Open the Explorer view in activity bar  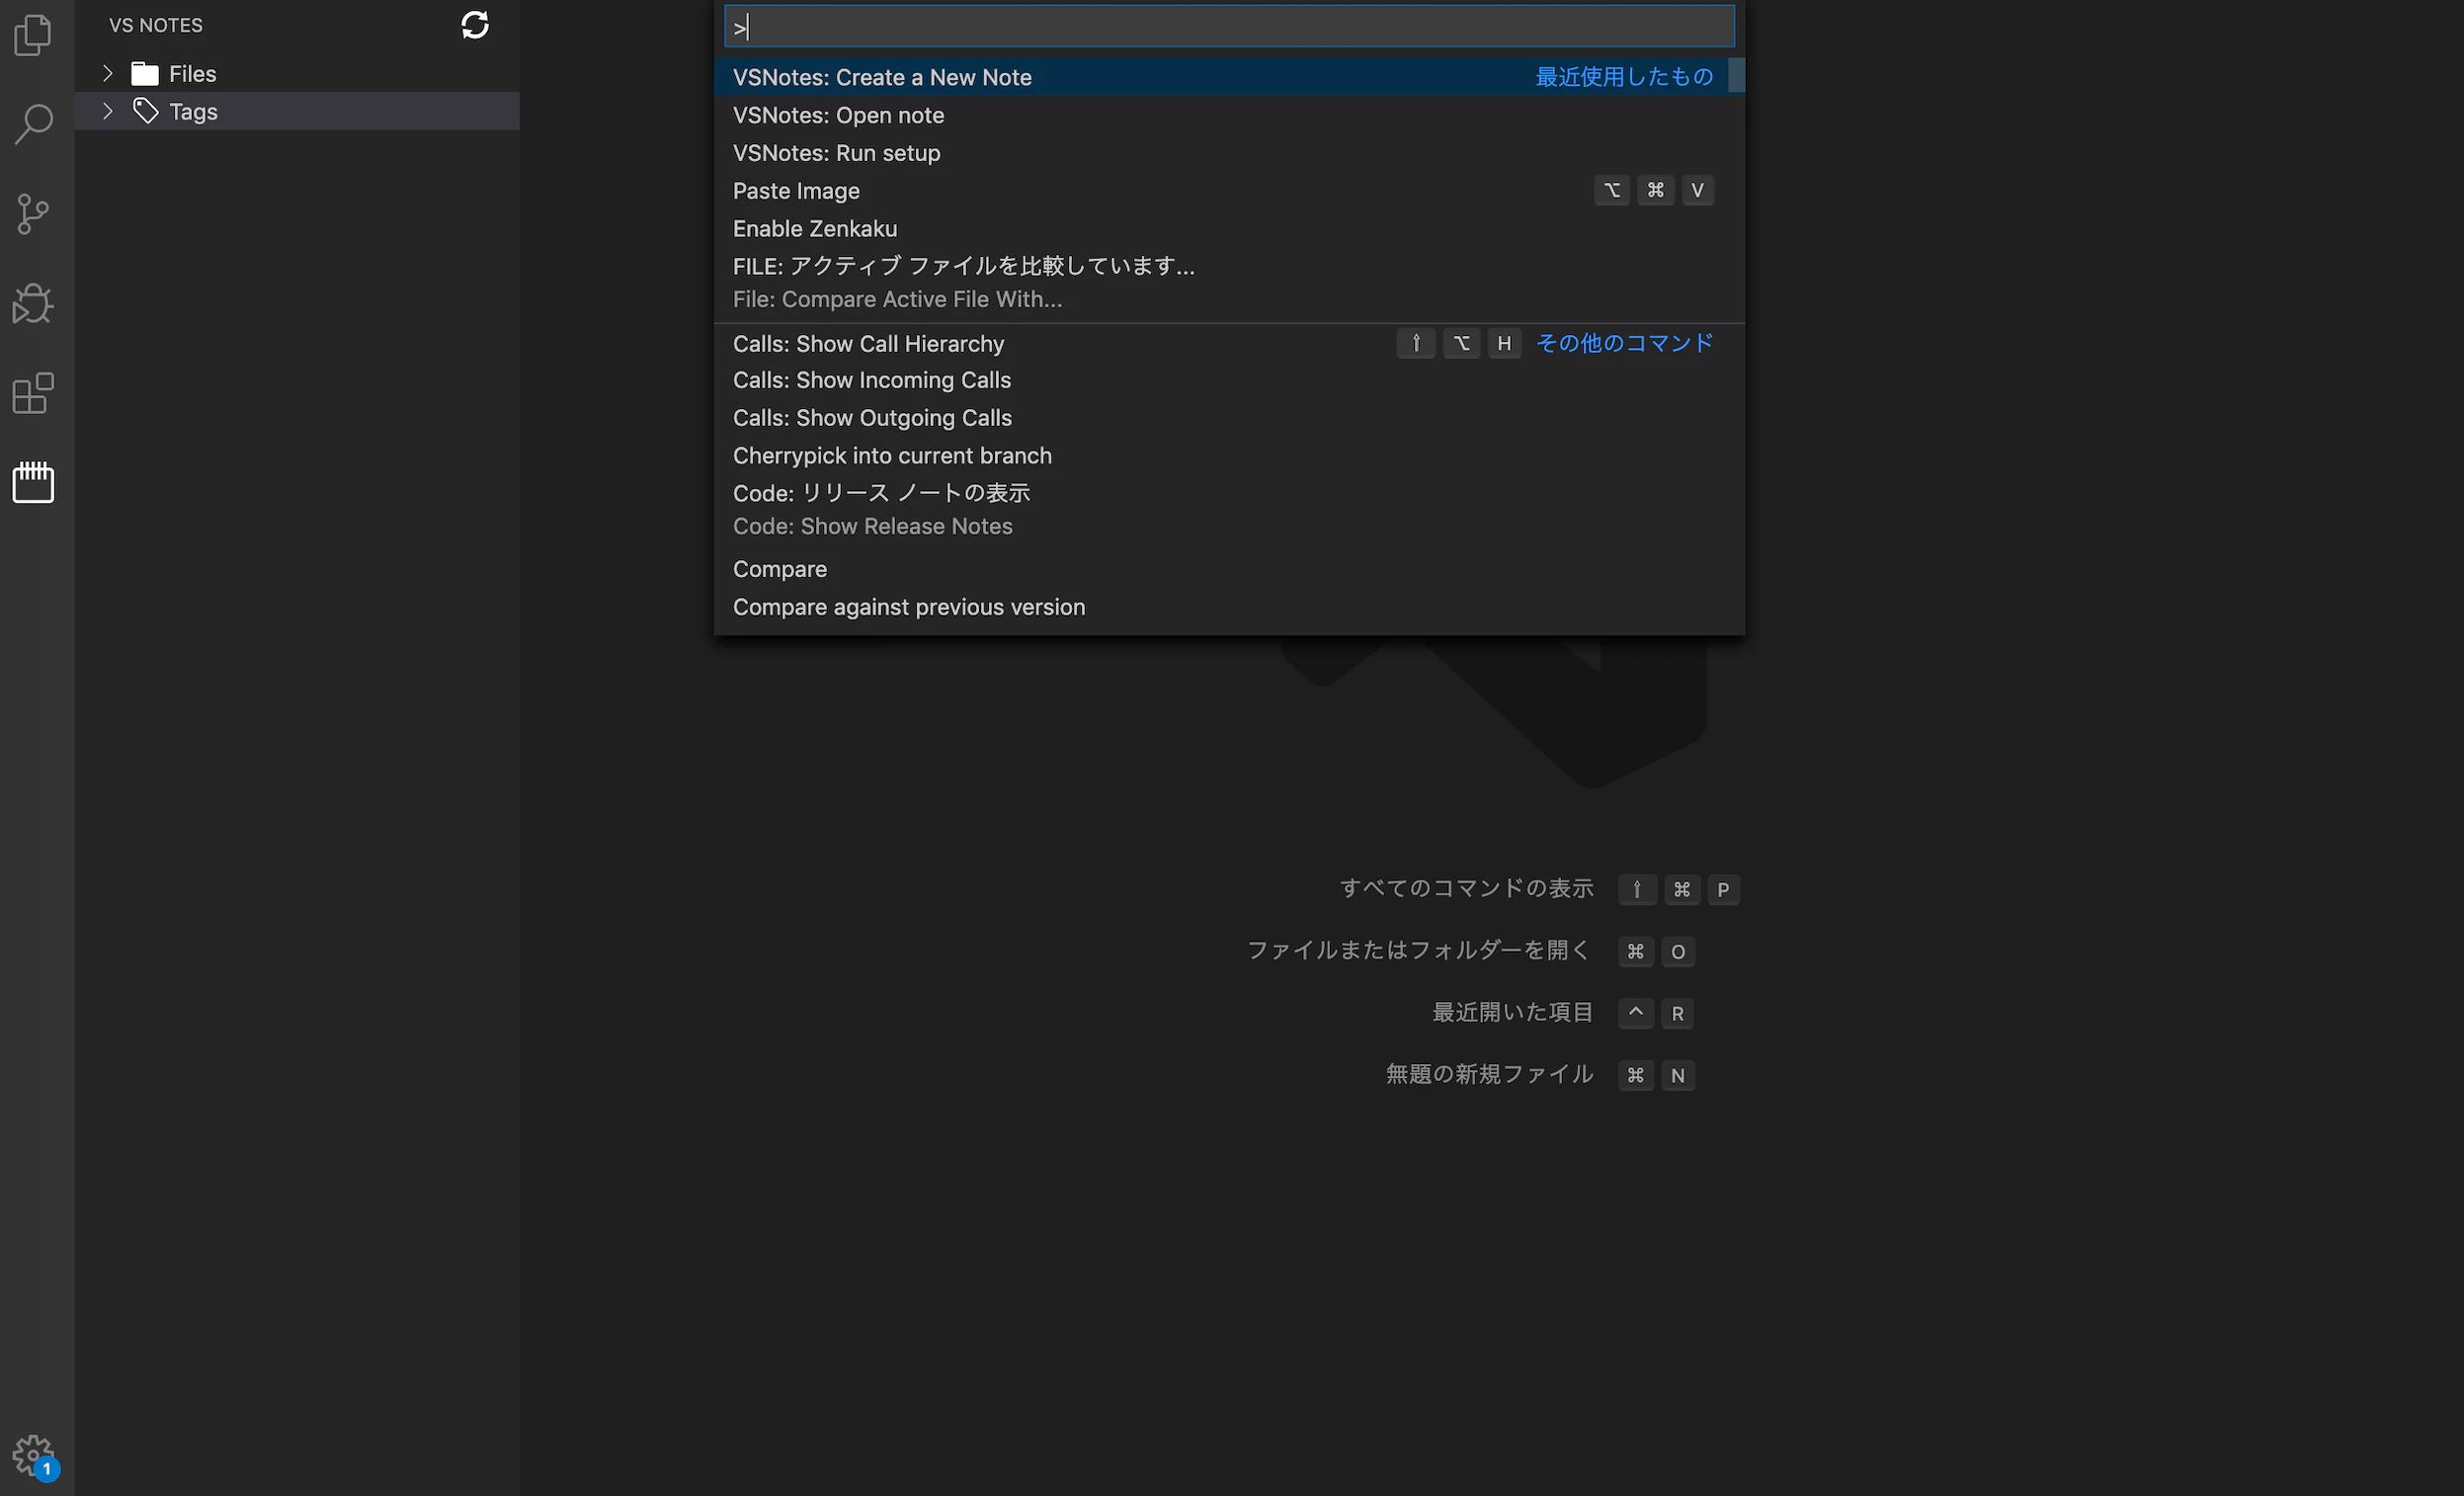[x=33, y=35]
